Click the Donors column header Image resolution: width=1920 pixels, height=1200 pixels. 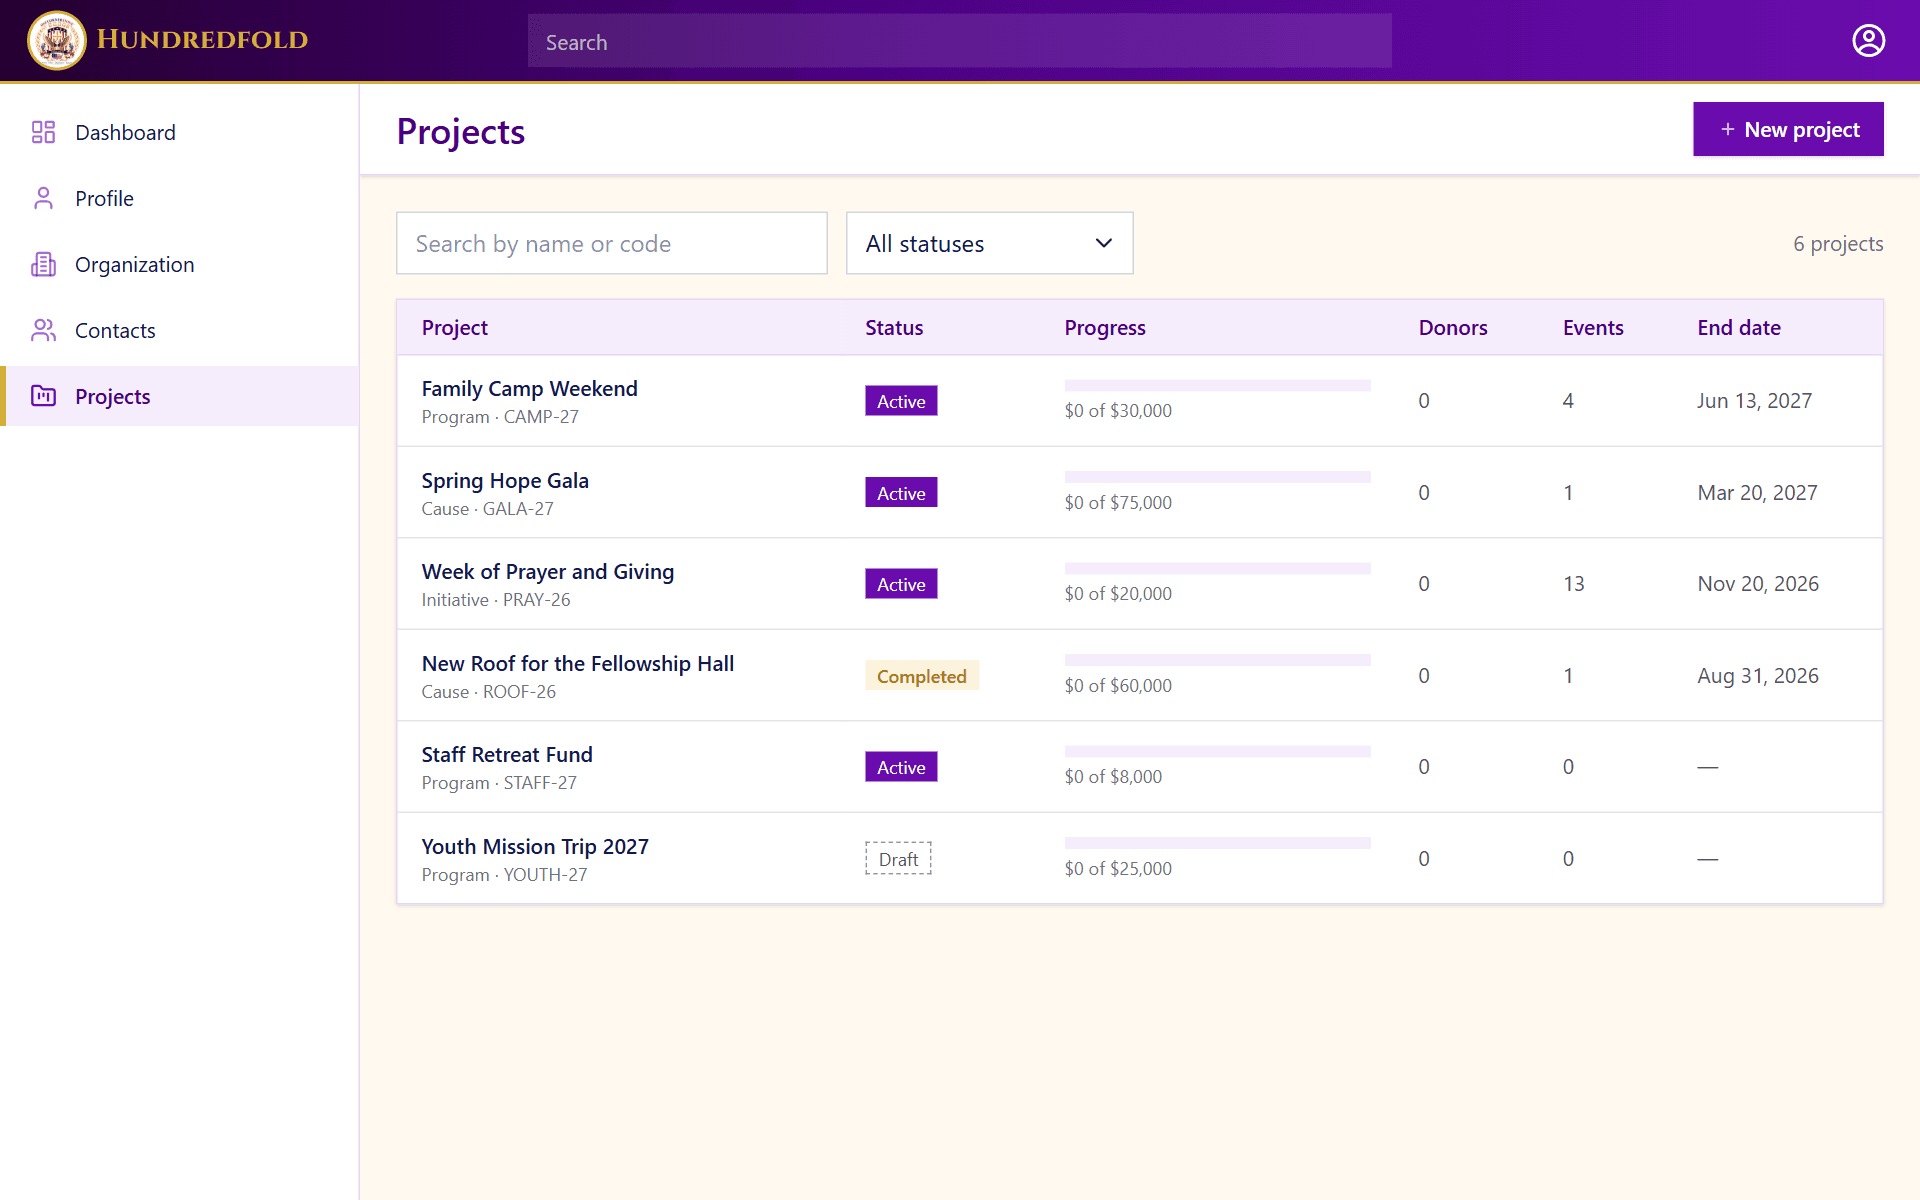click(1453, 328)
